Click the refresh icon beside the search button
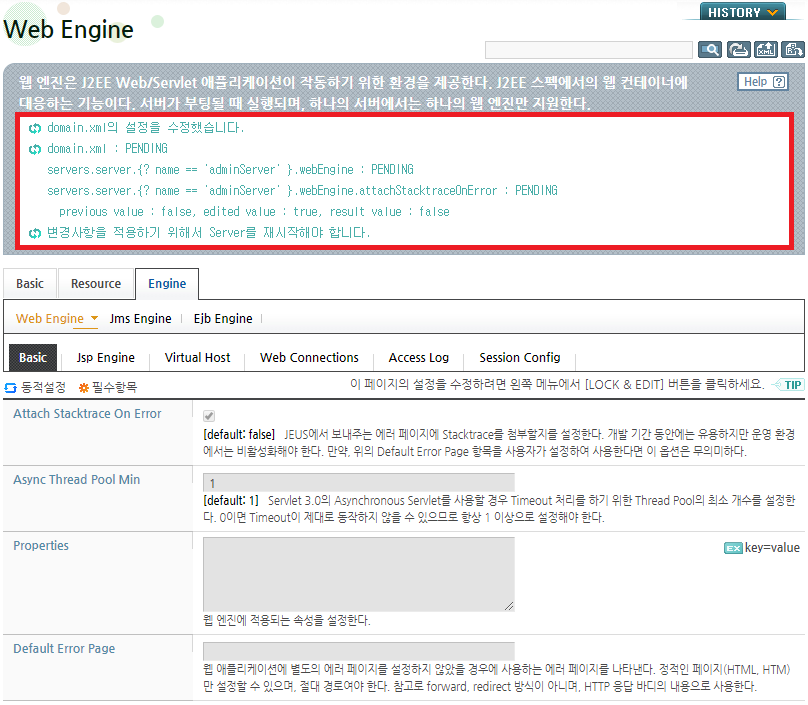Screen dimensions: 808x705 tap(738, 50)
